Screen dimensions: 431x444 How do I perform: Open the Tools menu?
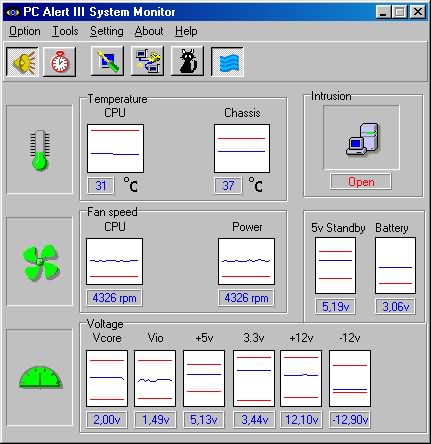click(x=65, y=31)
